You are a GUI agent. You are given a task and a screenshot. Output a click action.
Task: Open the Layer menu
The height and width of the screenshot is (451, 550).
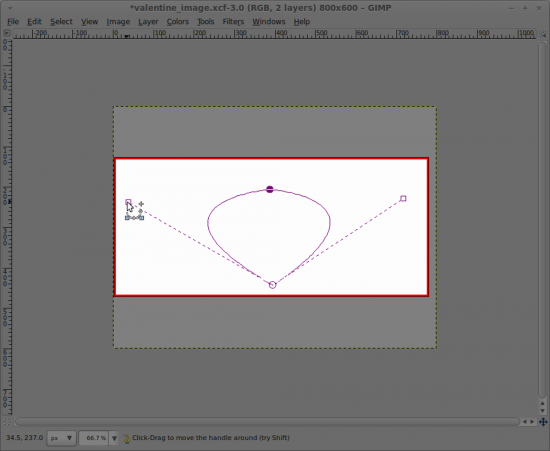[148, 22]
